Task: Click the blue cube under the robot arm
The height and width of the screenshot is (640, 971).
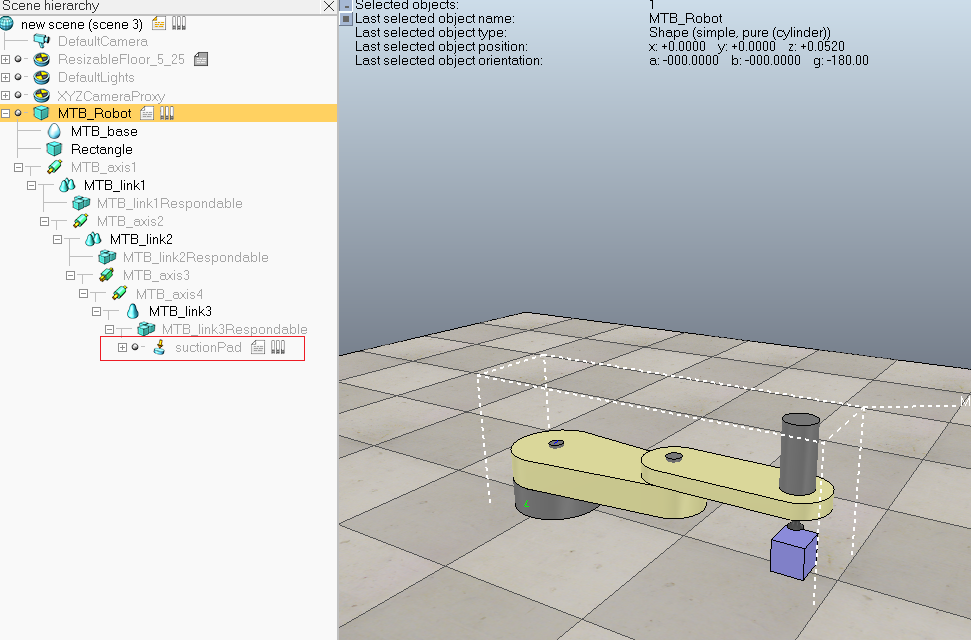Action: point(793,553)
